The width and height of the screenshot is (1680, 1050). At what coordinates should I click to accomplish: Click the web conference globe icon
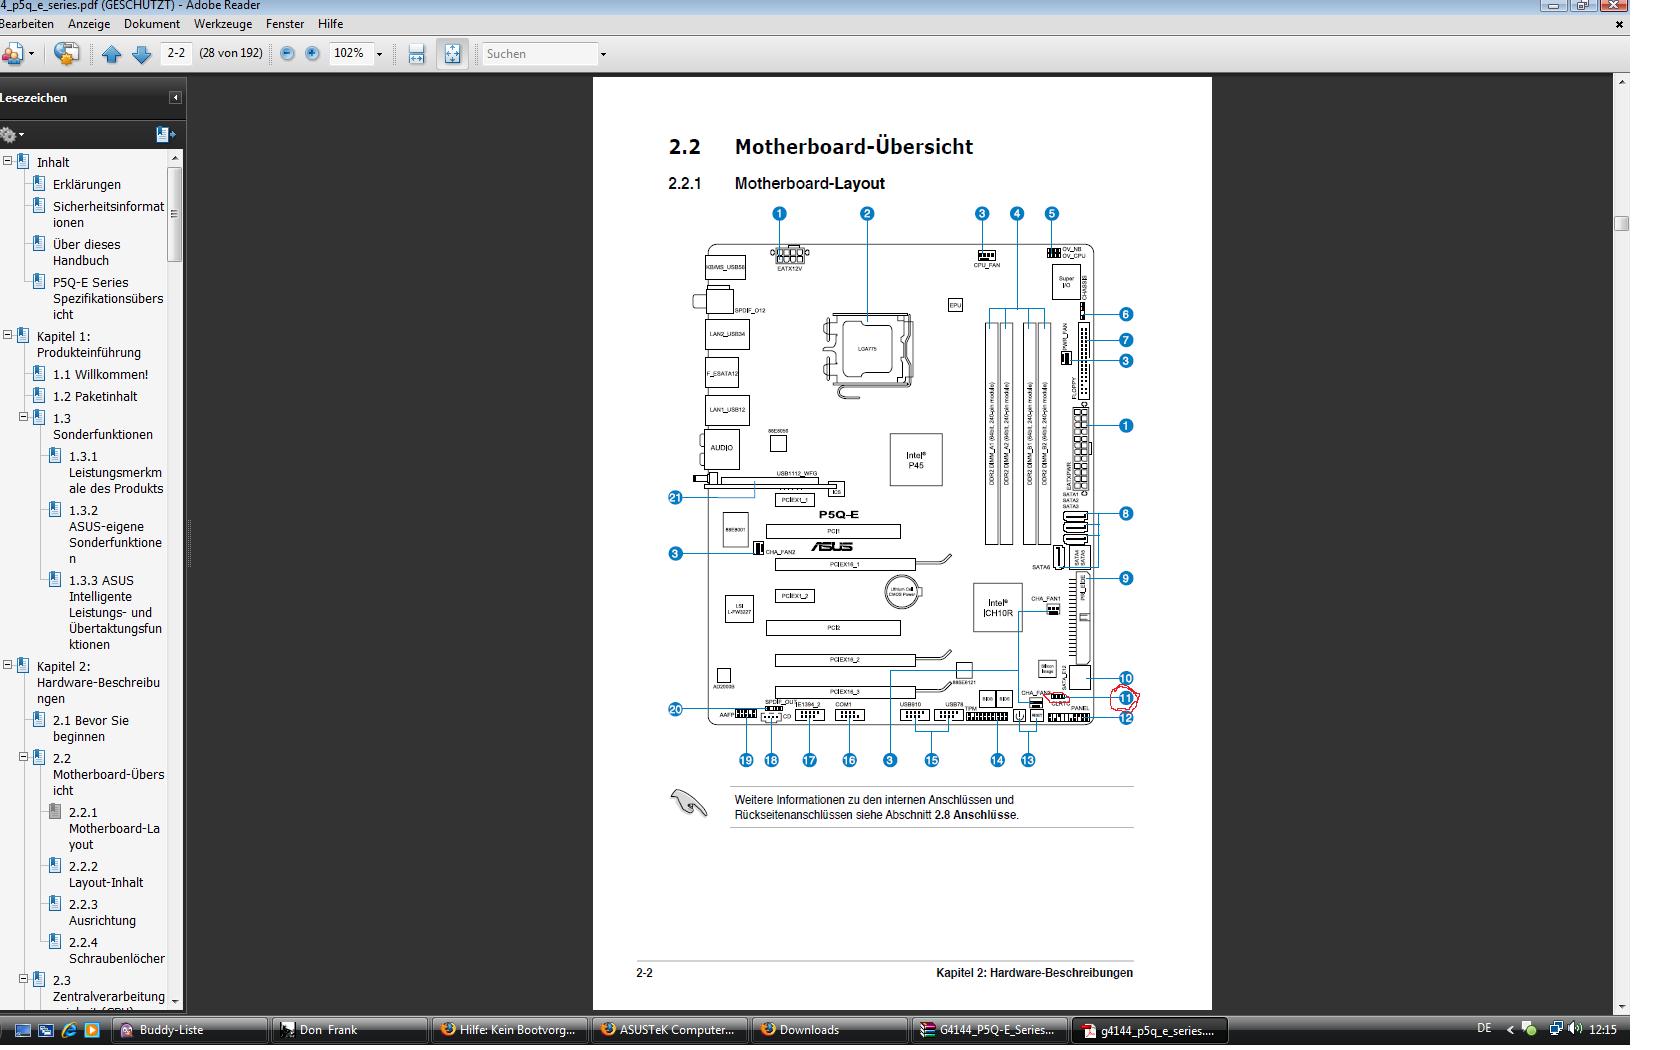[67, 53]
